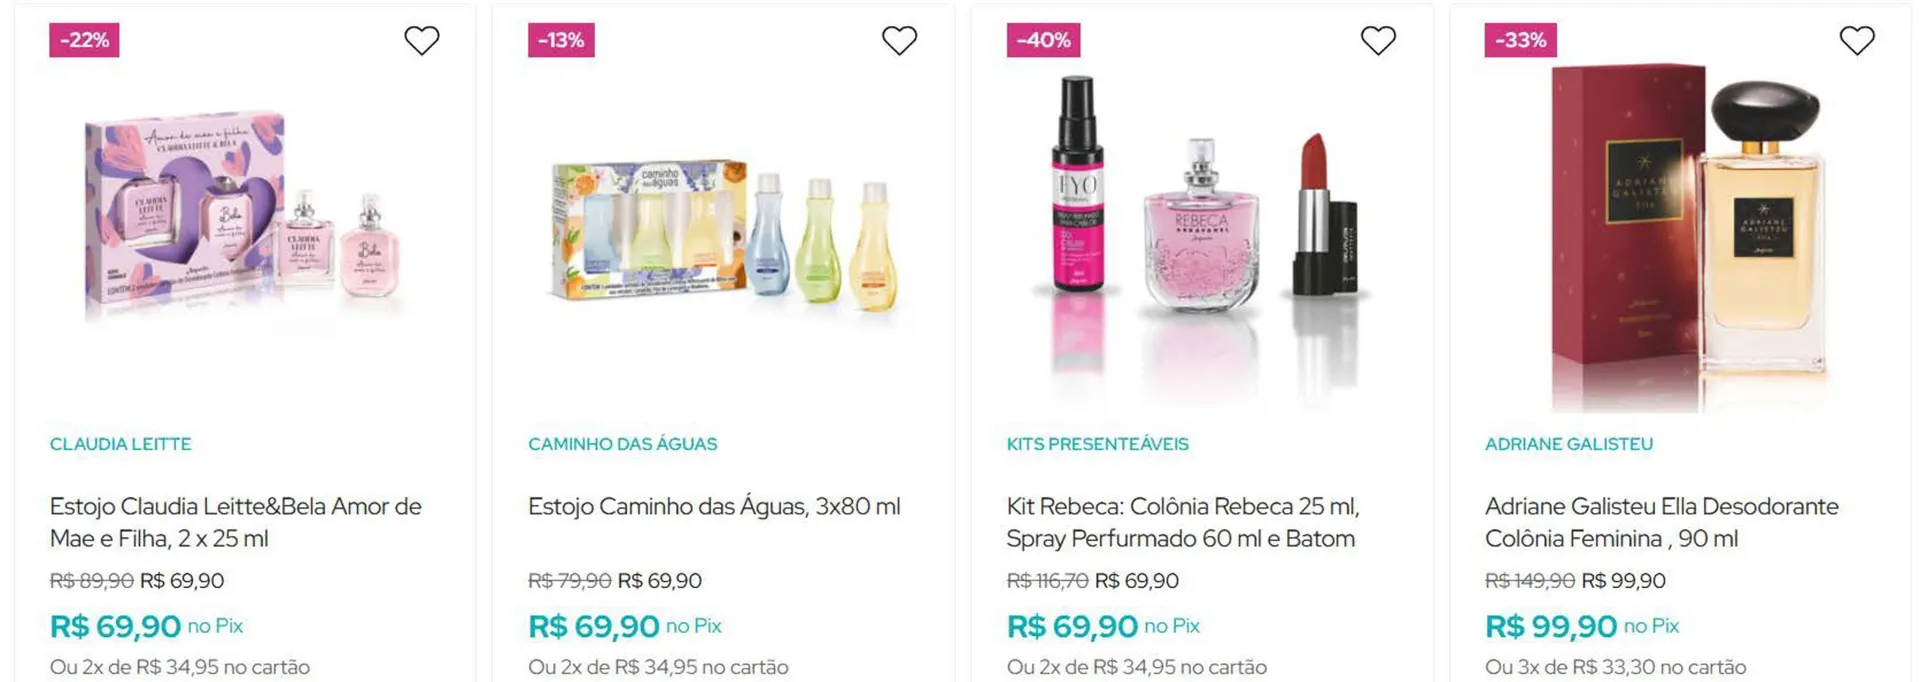1920x682 pixels.
Task: Open the KITS PRESENTEÁVEIS category link
Action: click(x=1097, y=444)
